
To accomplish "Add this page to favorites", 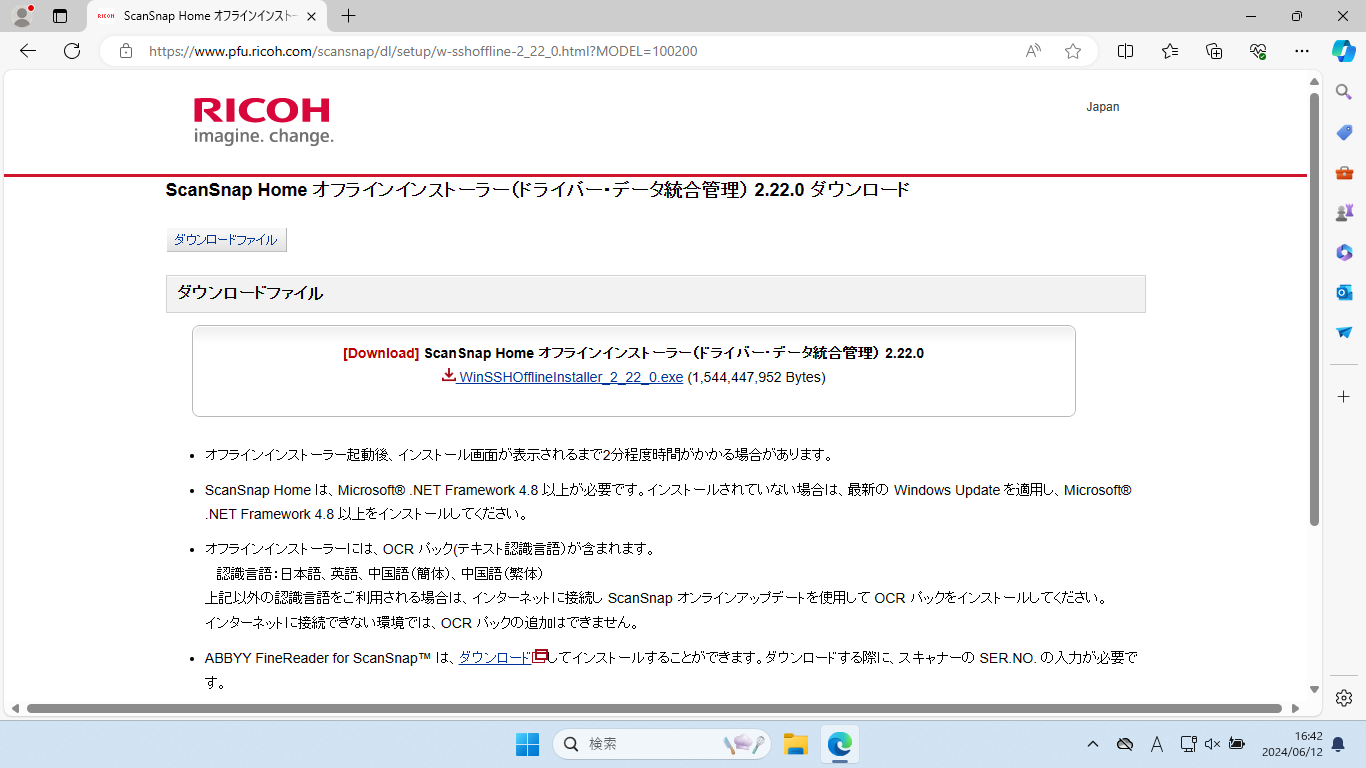I will [x=1073, y=51].
